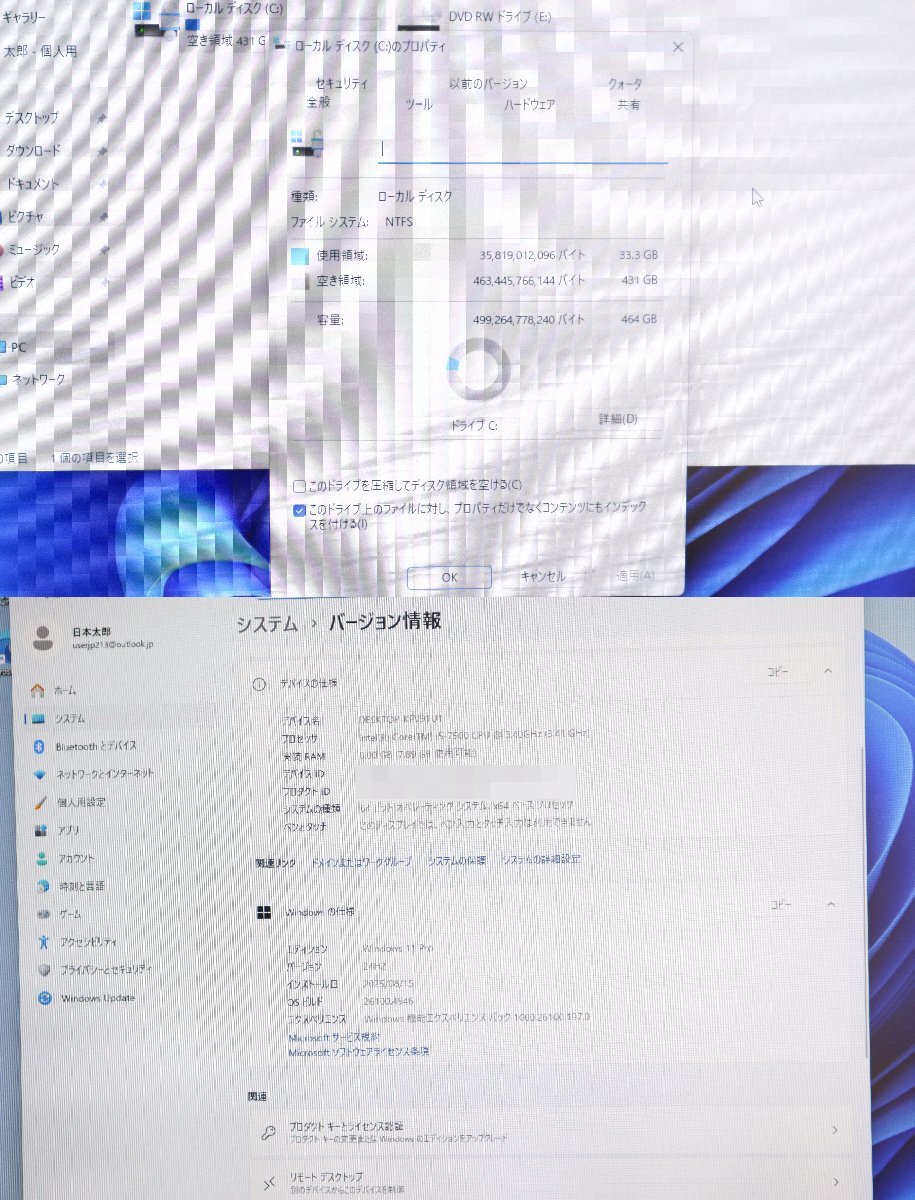This screenshot has height=1200, width=915.
Task: Open ダウンロード in Explorer sidebar
Action: pyautogui.click(x=33, y=151)
